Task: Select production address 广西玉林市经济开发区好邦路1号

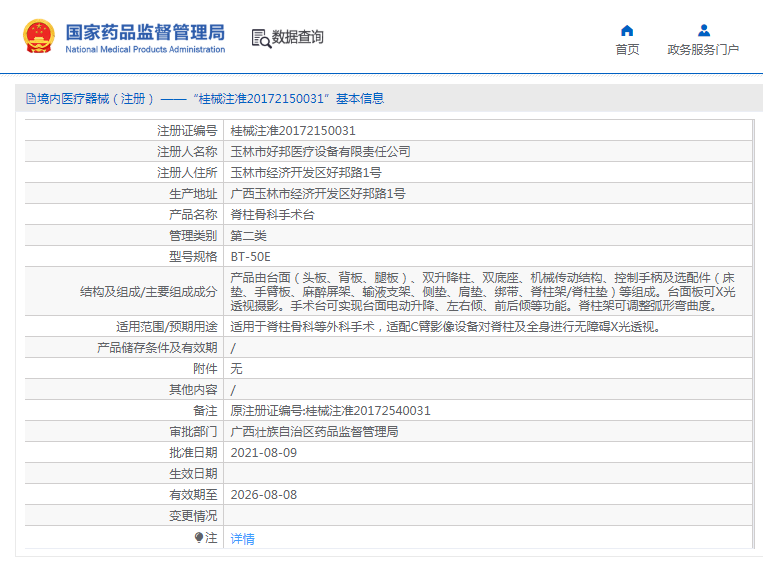Action: 318,194
